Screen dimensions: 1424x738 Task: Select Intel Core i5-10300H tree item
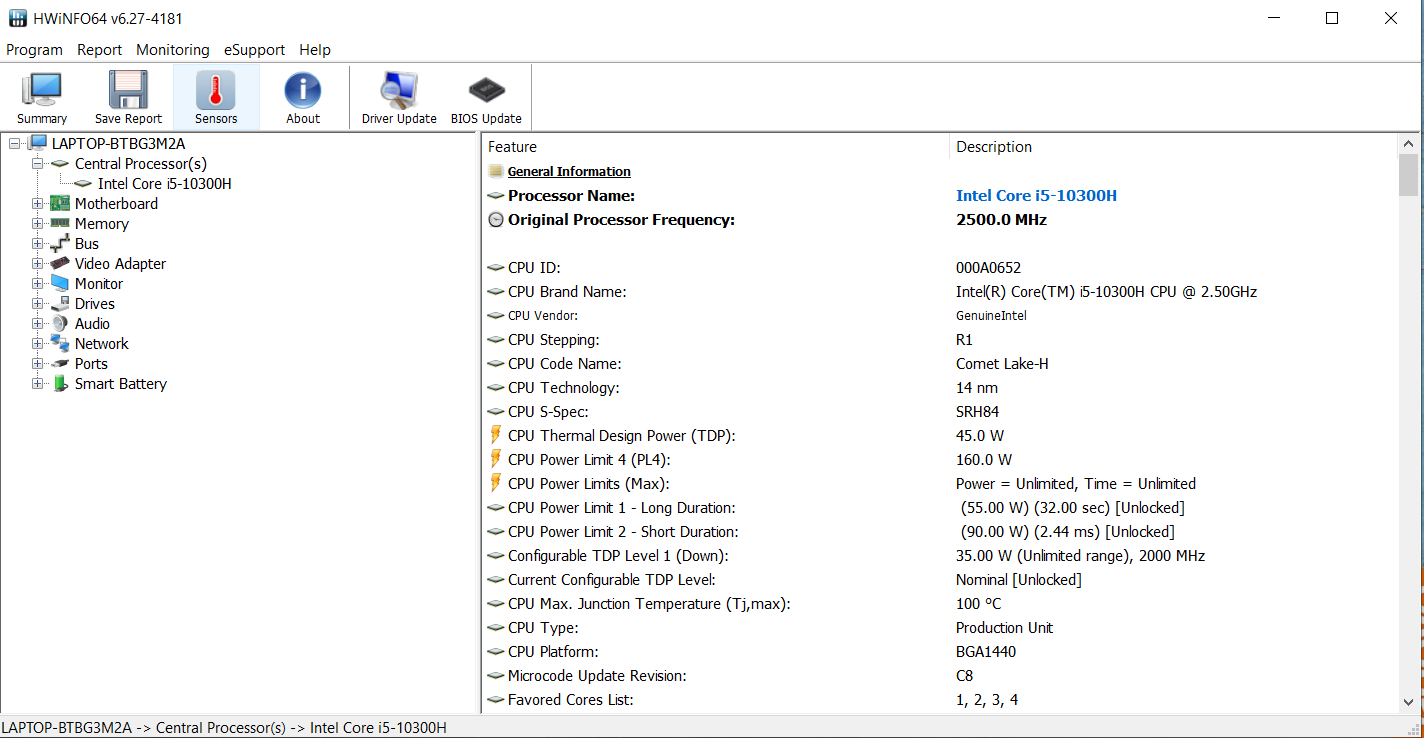click(164, 184)
